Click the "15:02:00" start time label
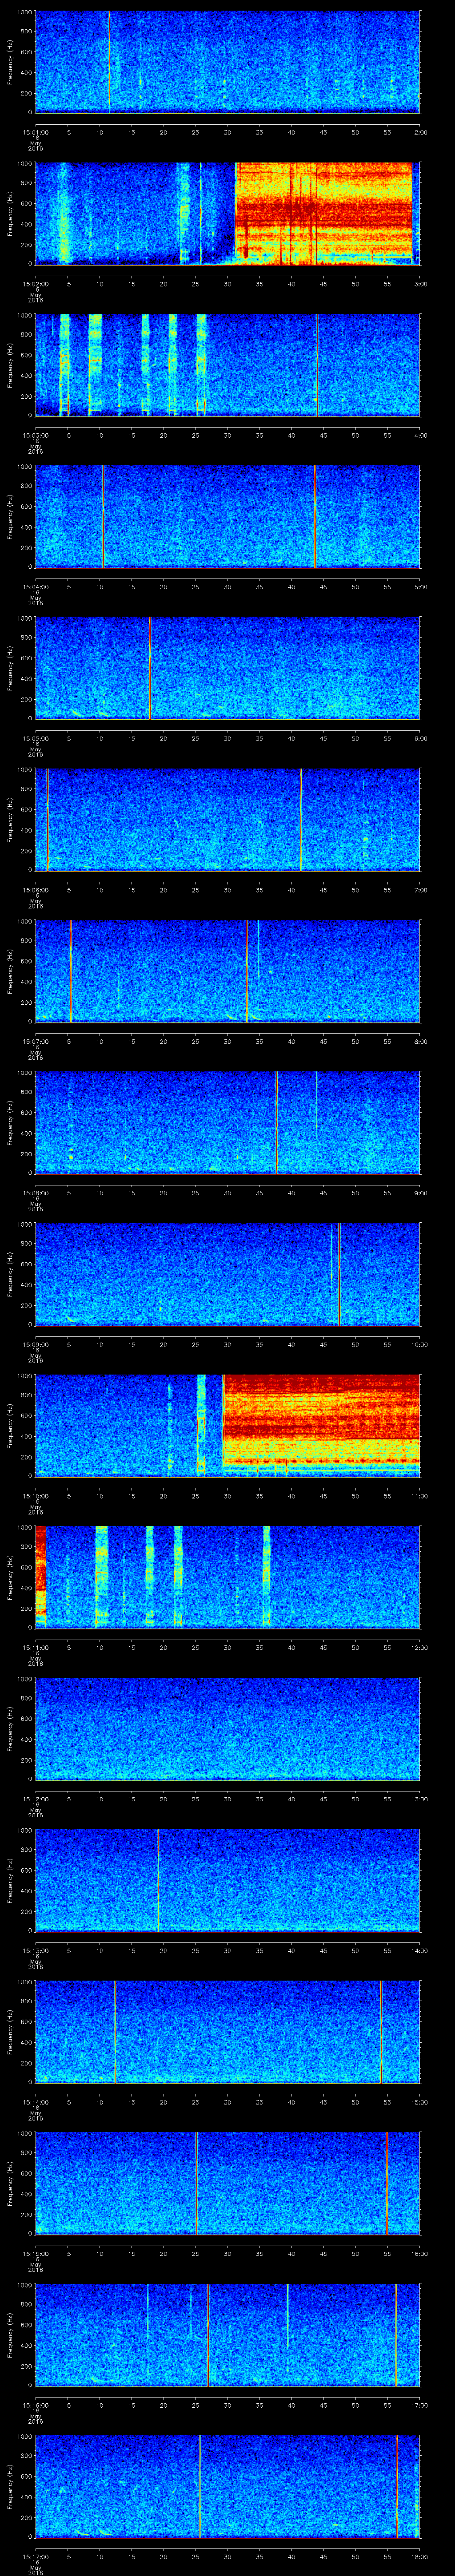This screenshot has width=455, height=2576. [x=35, y=284]
